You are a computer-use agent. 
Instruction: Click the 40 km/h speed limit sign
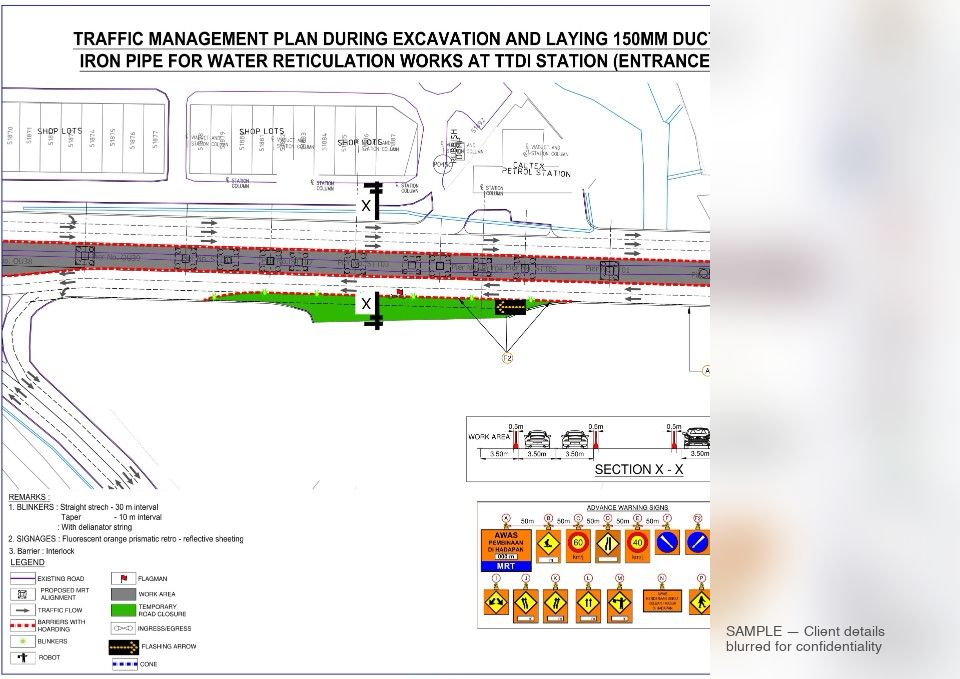coord(637,542)
